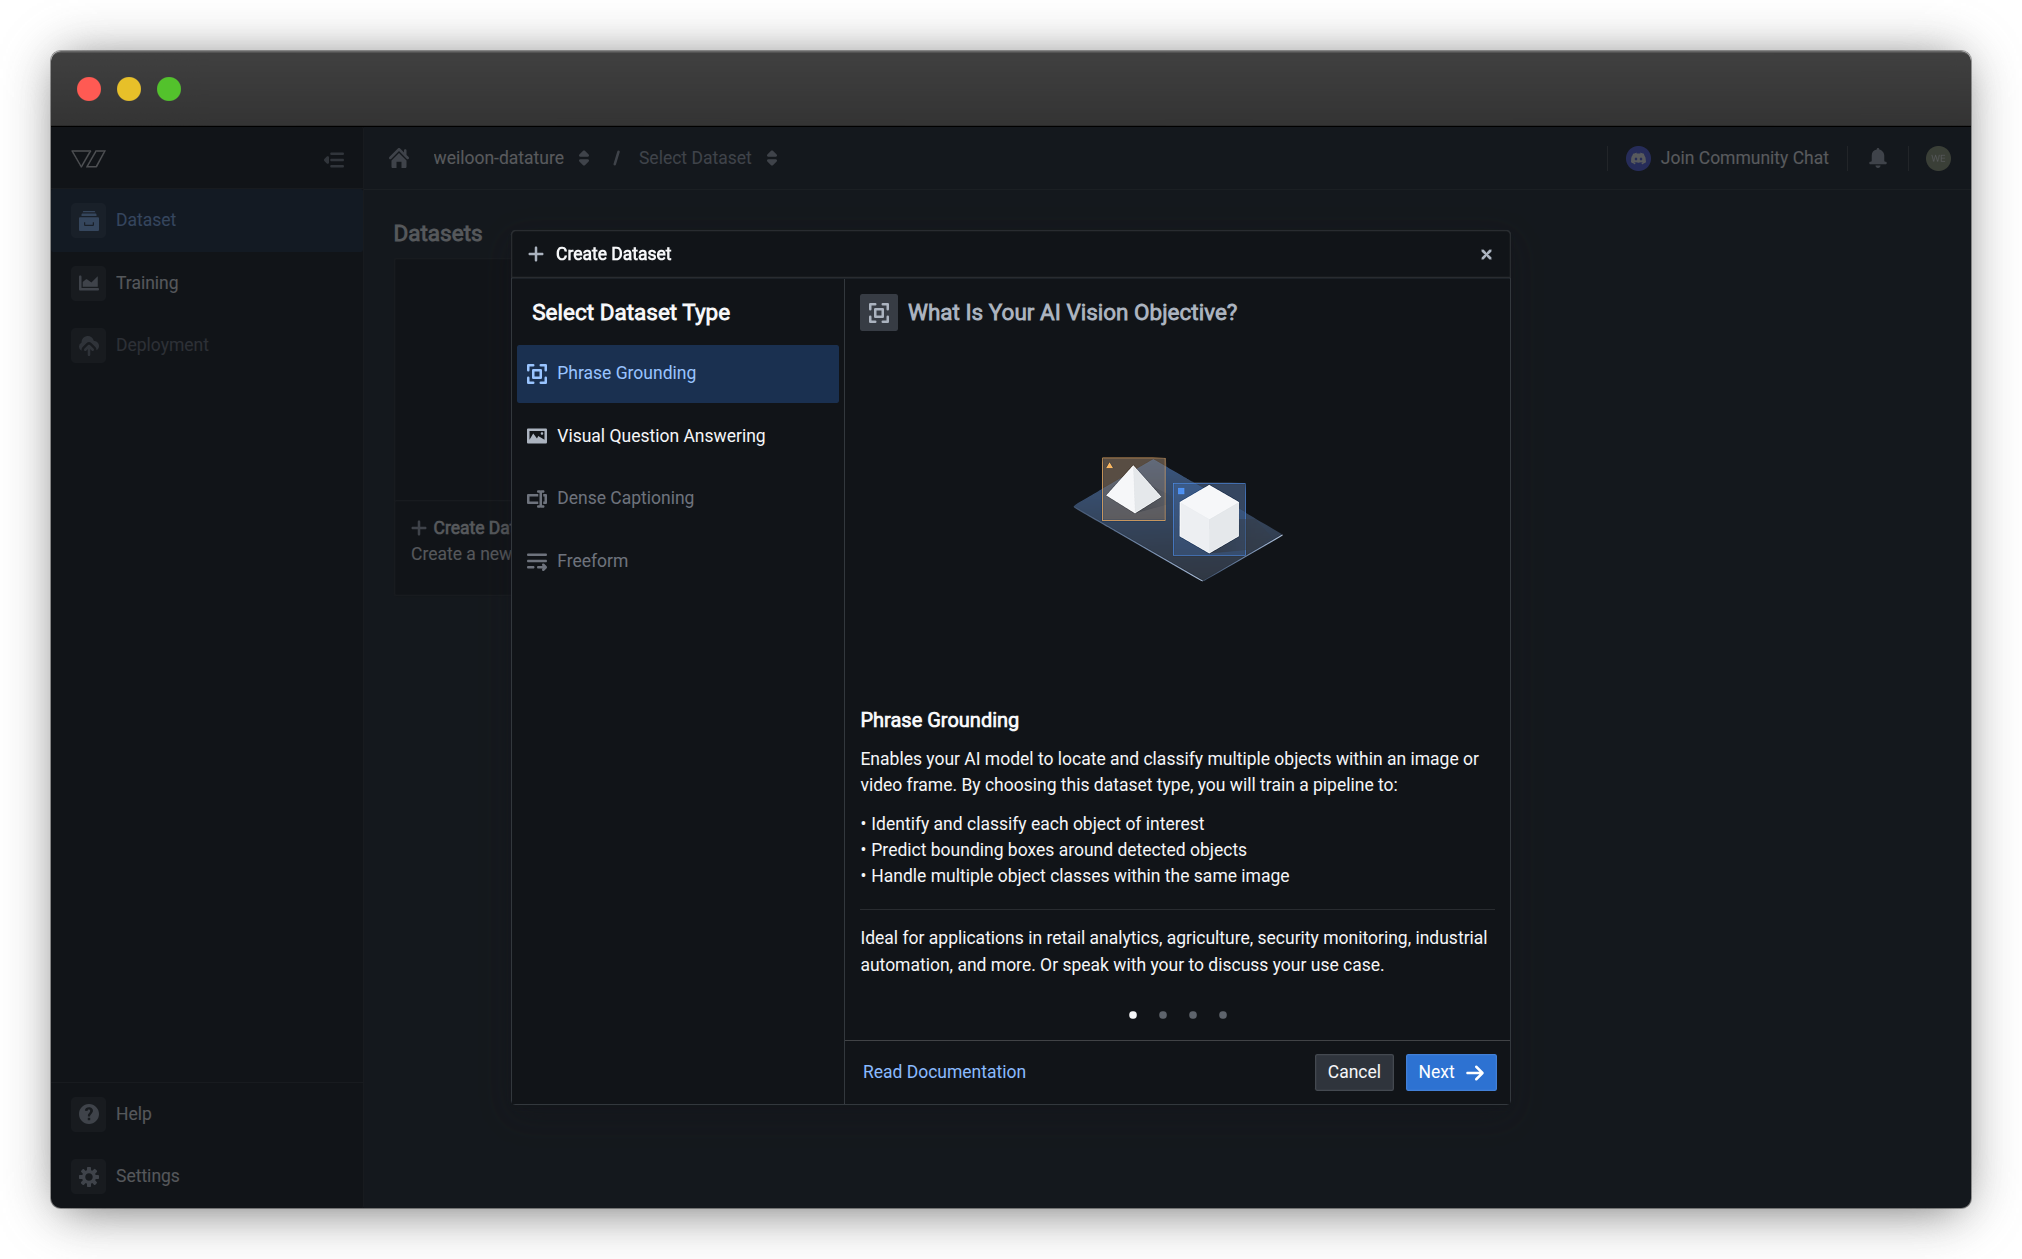Open the Training section icon
The height and width of the screenshot is (1259, 2022).
tap(89, 282)
